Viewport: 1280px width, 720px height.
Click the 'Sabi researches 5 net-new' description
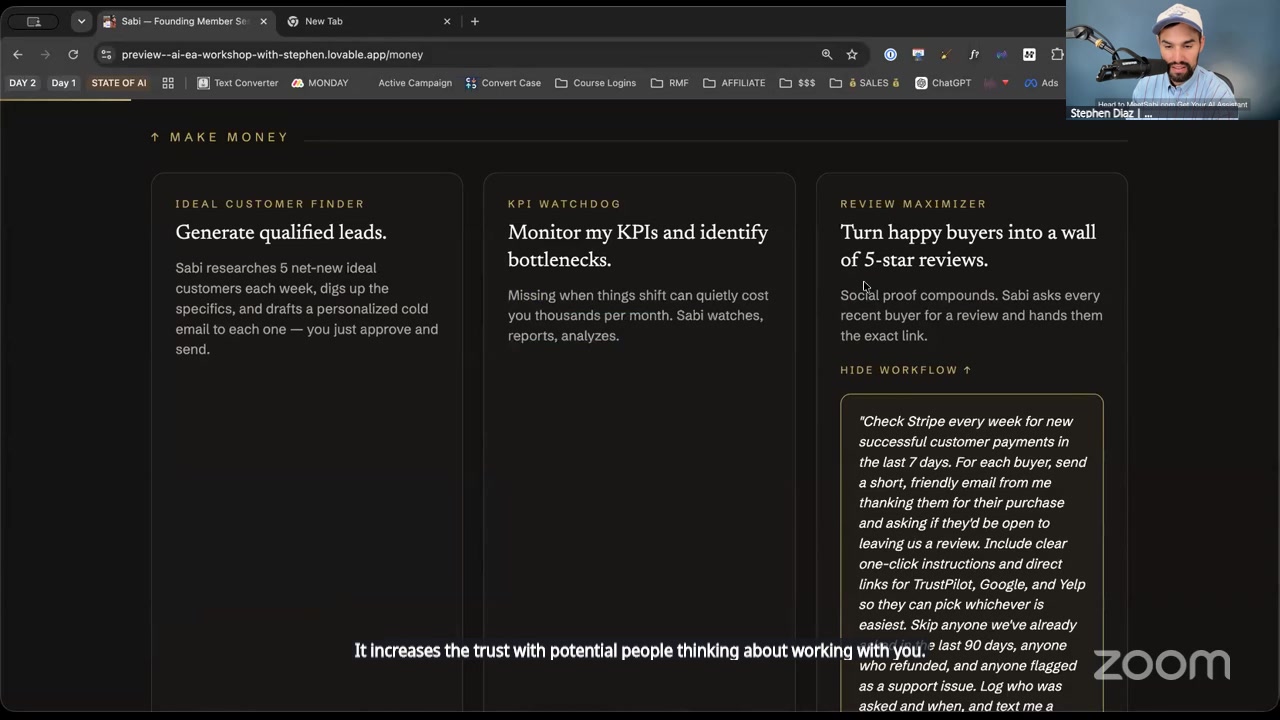pos(307,309)
